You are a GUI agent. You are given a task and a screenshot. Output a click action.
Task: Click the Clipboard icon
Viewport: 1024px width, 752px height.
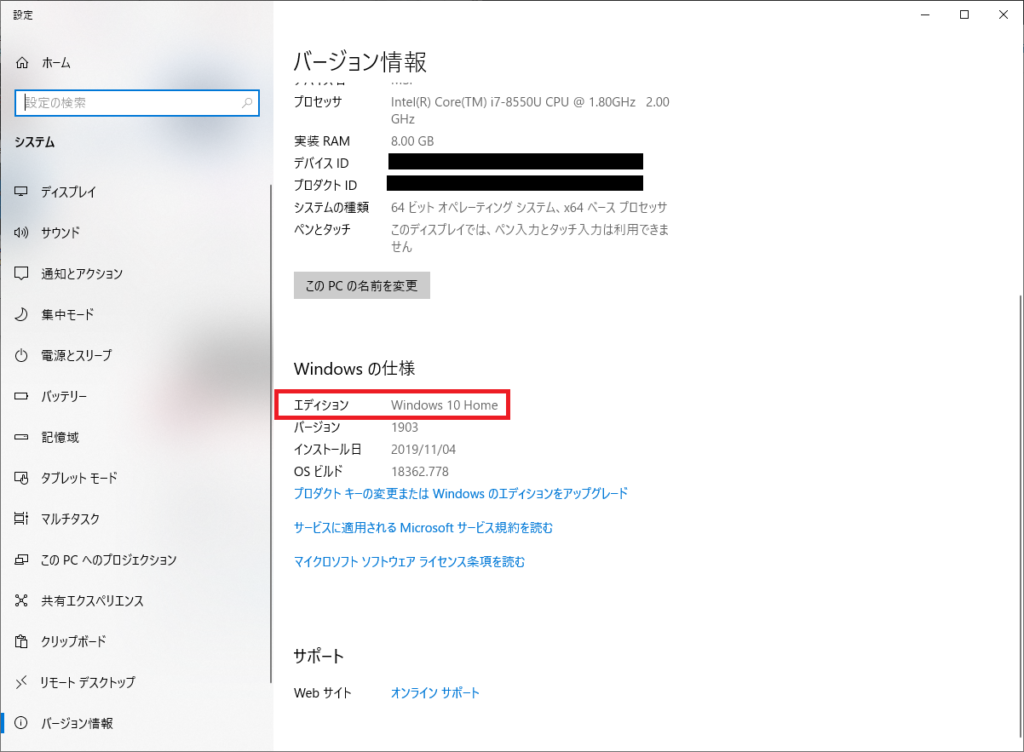21,641
